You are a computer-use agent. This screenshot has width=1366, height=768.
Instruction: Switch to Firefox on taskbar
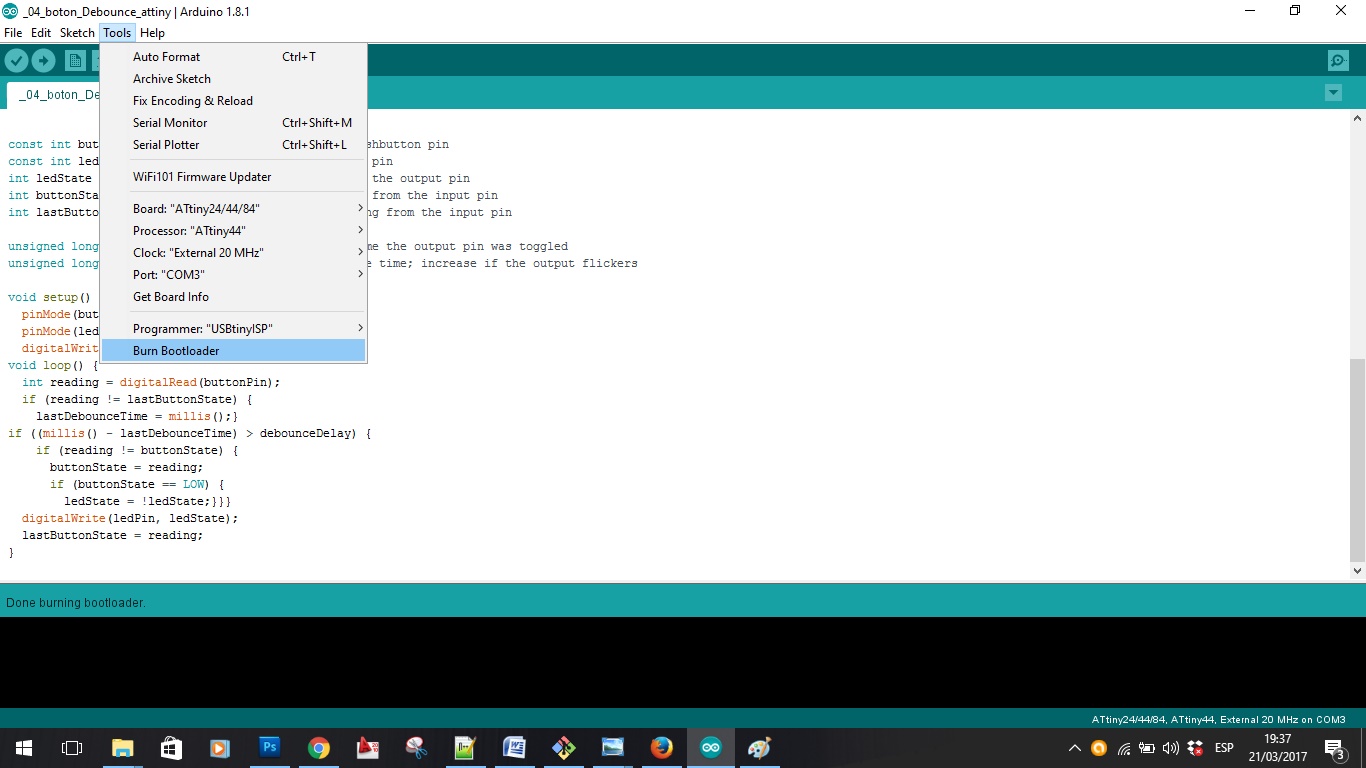(x=661, y=748)
